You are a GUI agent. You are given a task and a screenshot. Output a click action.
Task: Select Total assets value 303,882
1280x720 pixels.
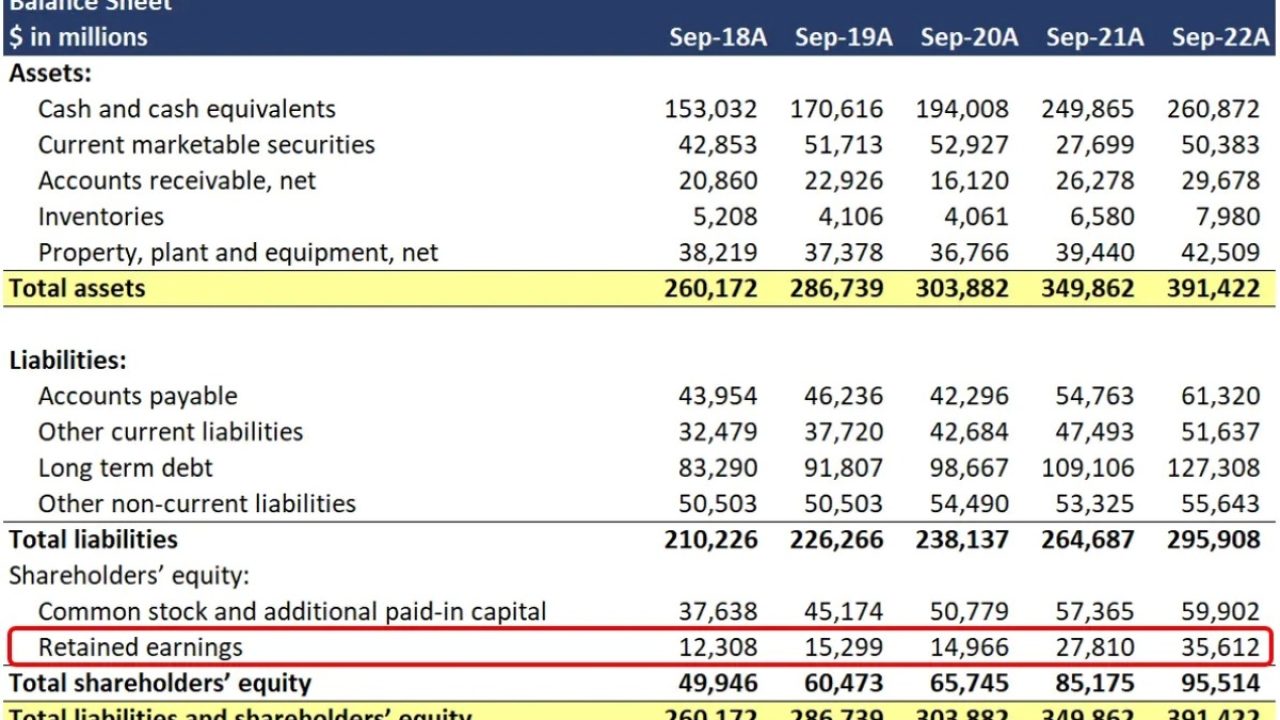[x=962, y=288]
